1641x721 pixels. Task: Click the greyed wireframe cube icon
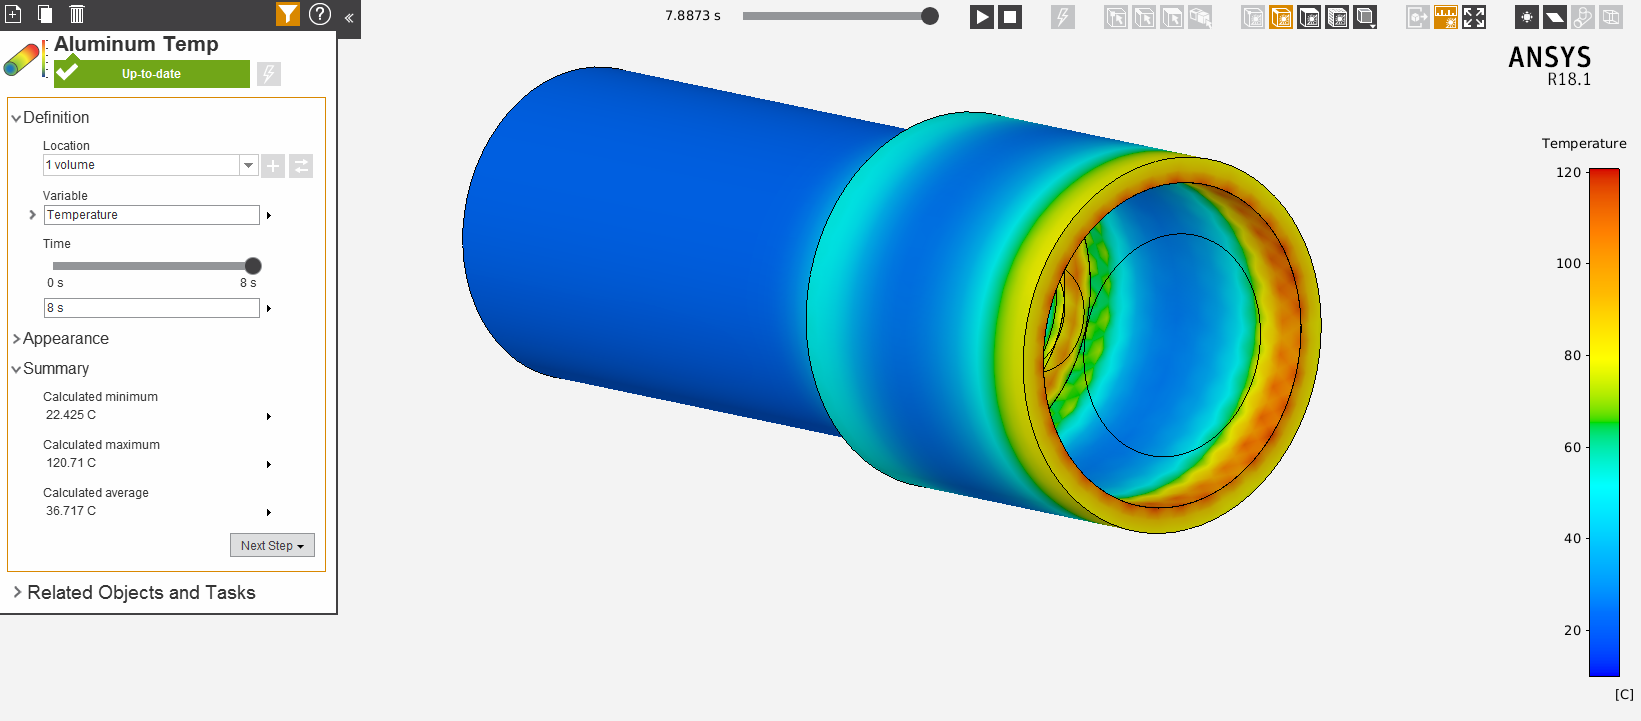click(1611, 17)
